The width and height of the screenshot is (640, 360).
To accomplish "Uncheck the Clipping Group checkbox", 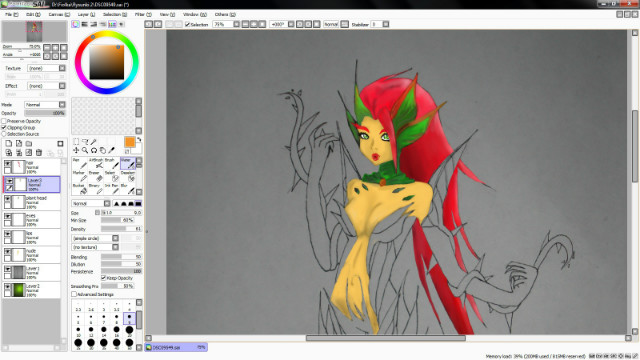I will [x=4, y=128].
